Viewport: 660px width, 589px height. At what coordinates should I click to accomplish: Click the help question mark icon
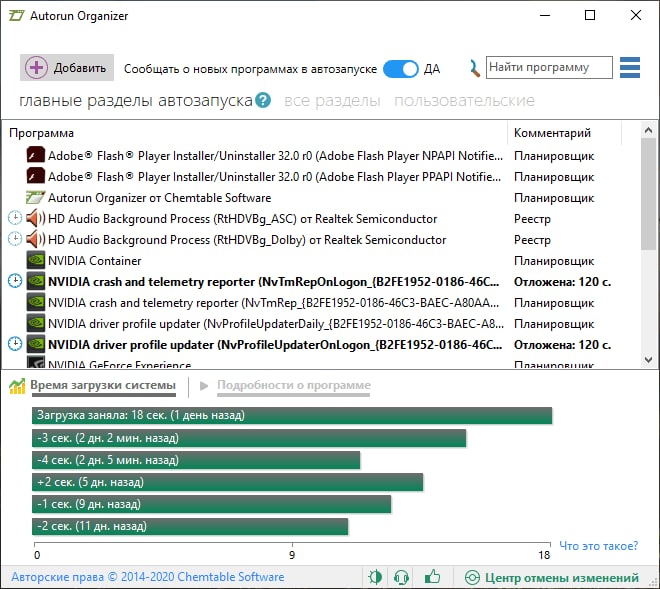point(263,100)
